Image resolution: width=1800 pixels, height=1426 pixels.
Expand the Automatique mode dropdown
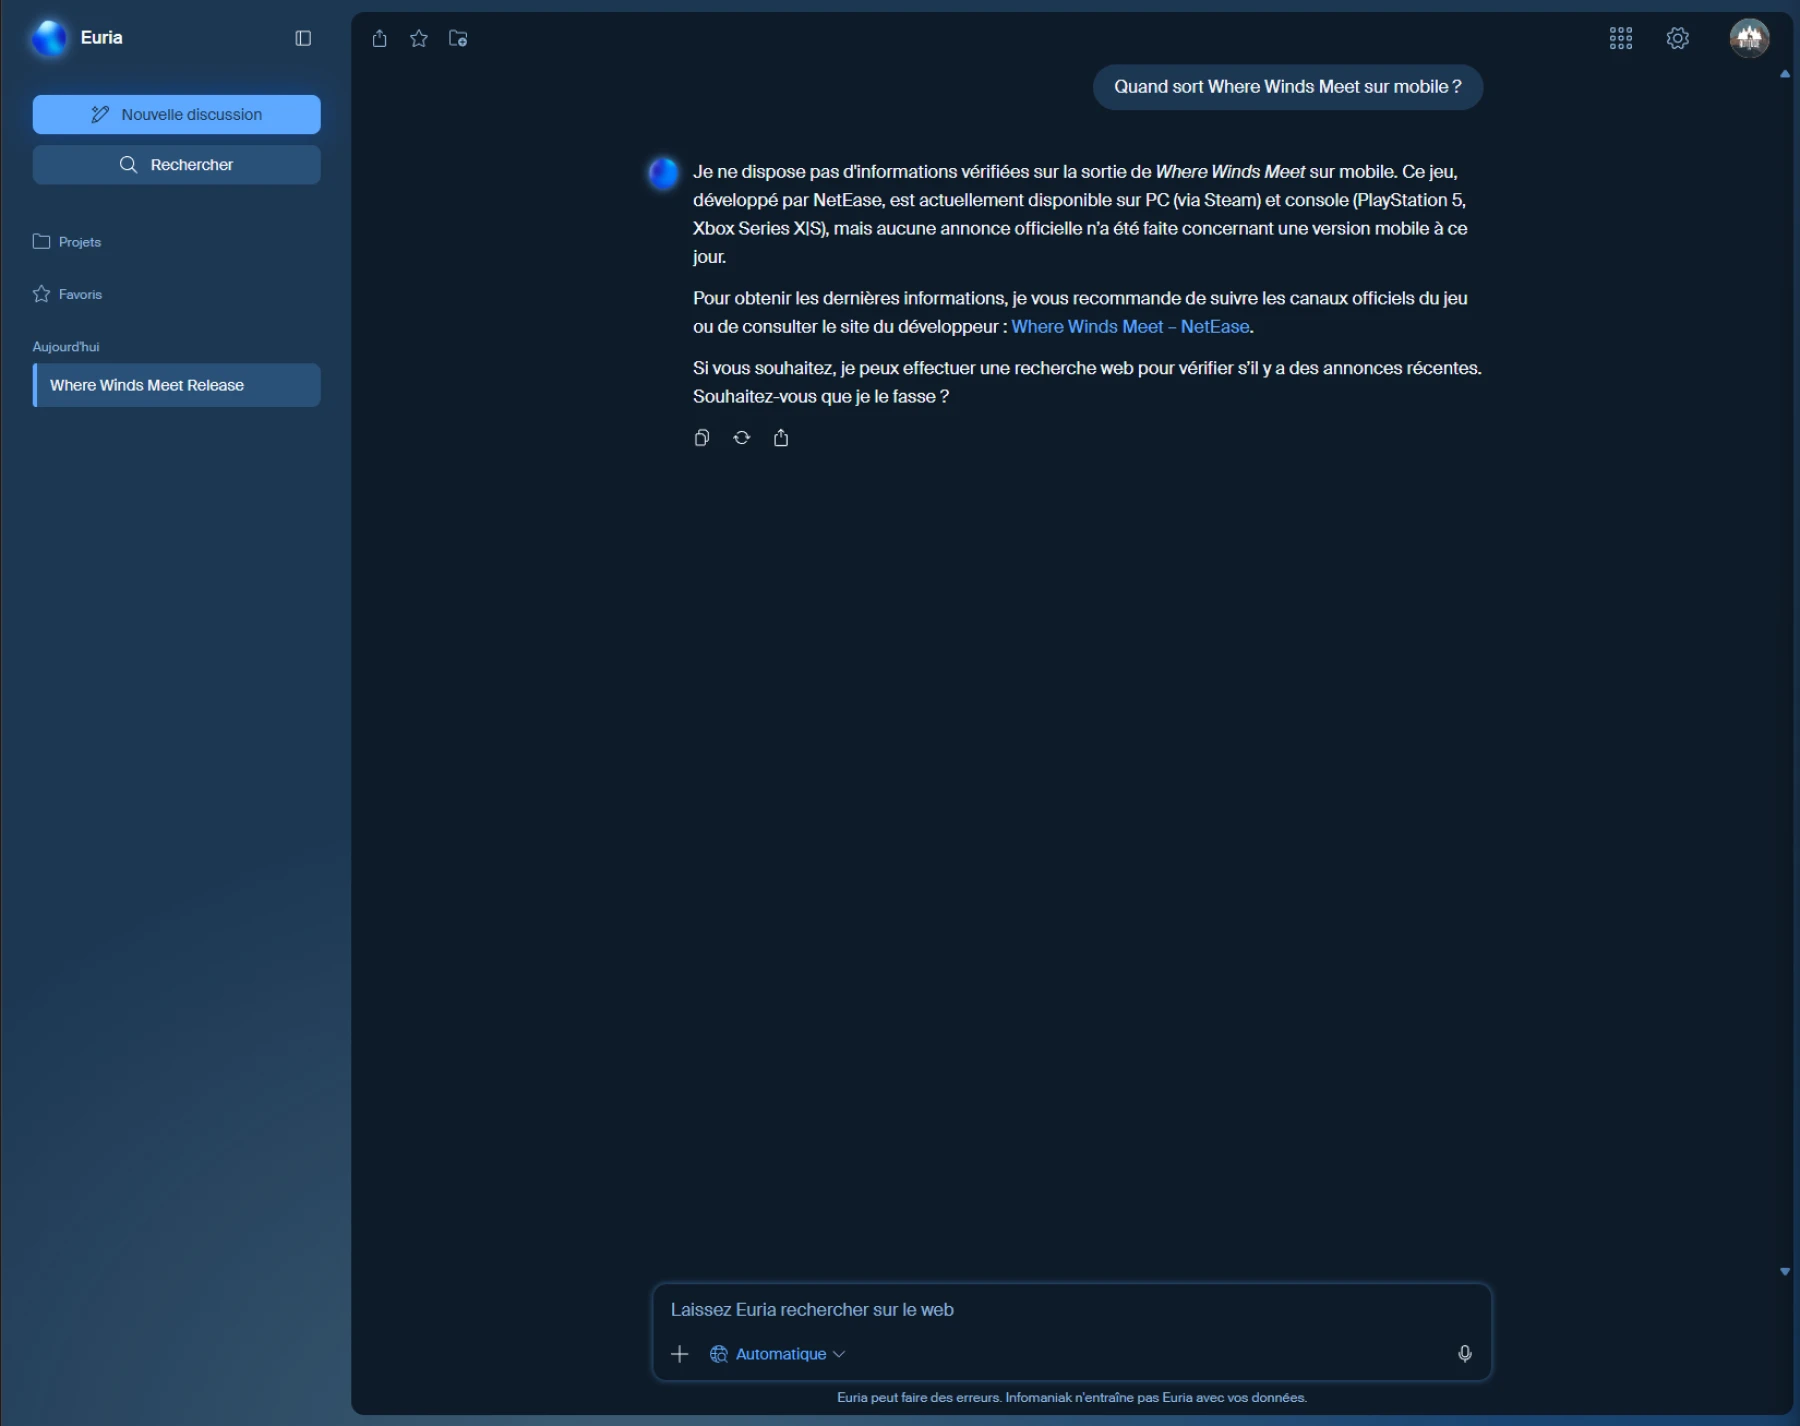[x=779, y=1353]
